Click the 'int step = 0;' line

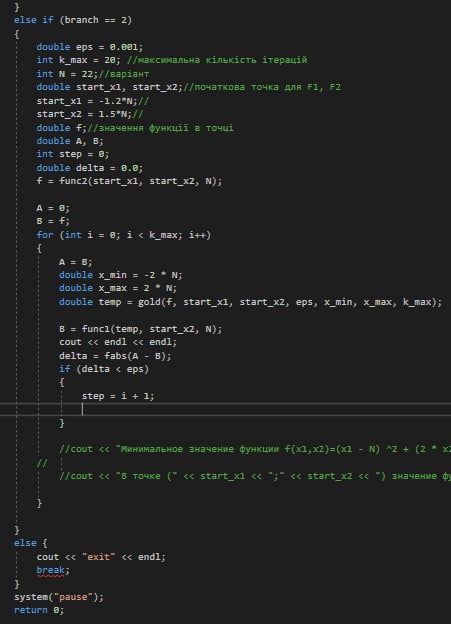pyautogui.click(x=72, y=154)
